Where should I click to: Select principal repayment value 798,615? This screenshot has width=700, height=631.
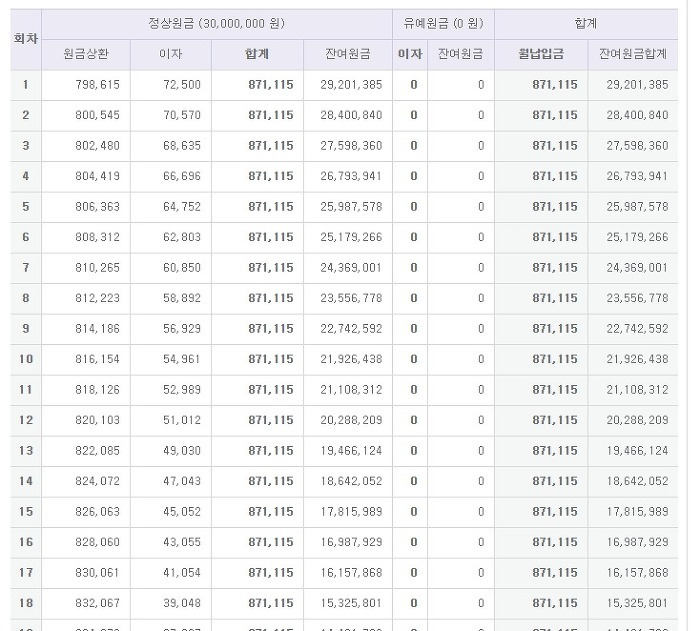[x=97, y=85]
